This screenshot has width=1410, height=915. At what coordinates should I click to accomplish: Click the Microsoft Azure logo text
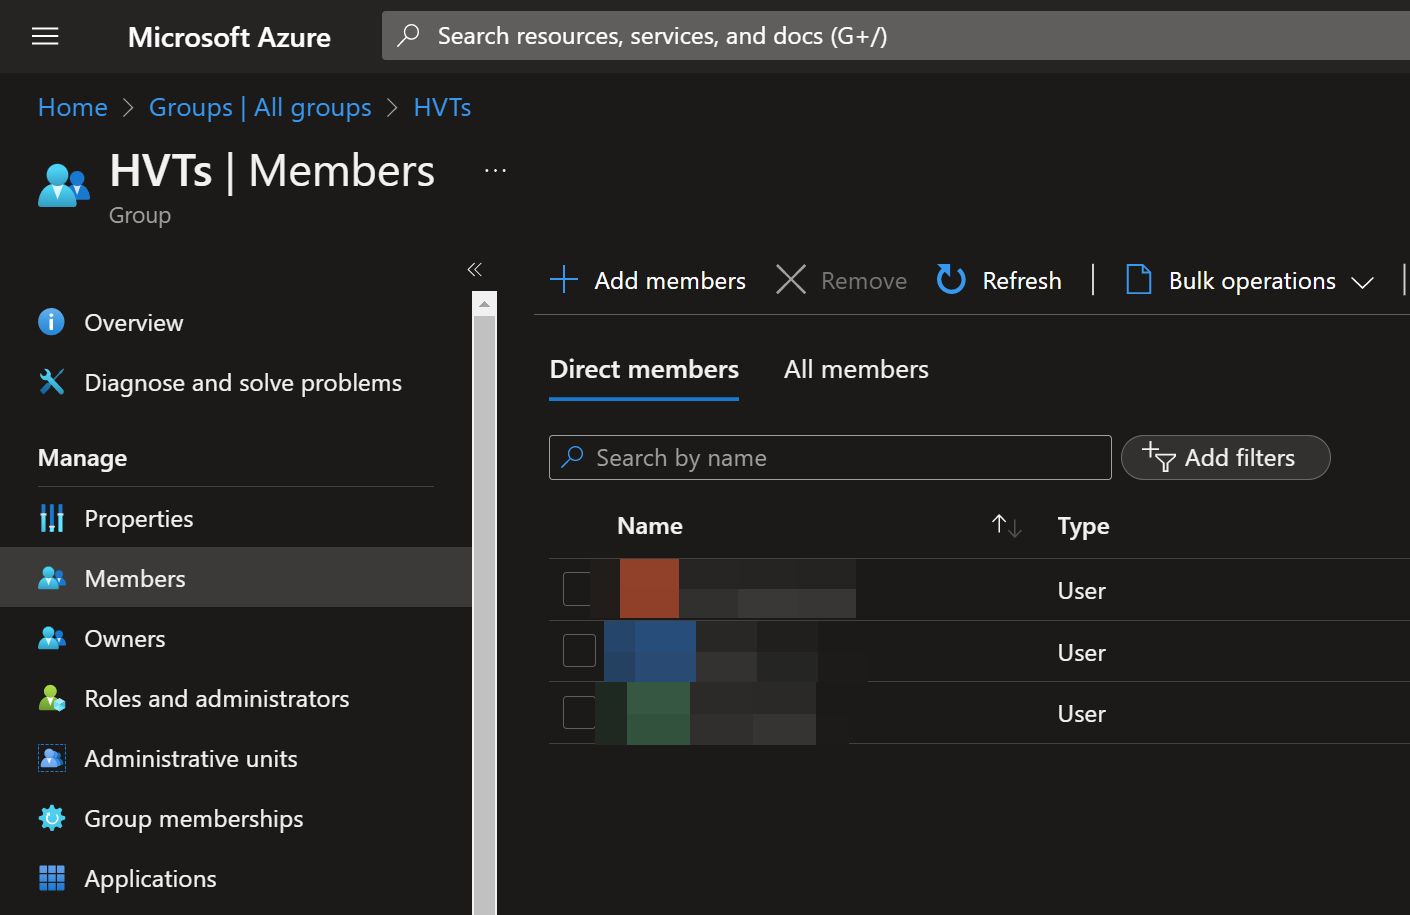coord(229,37)
